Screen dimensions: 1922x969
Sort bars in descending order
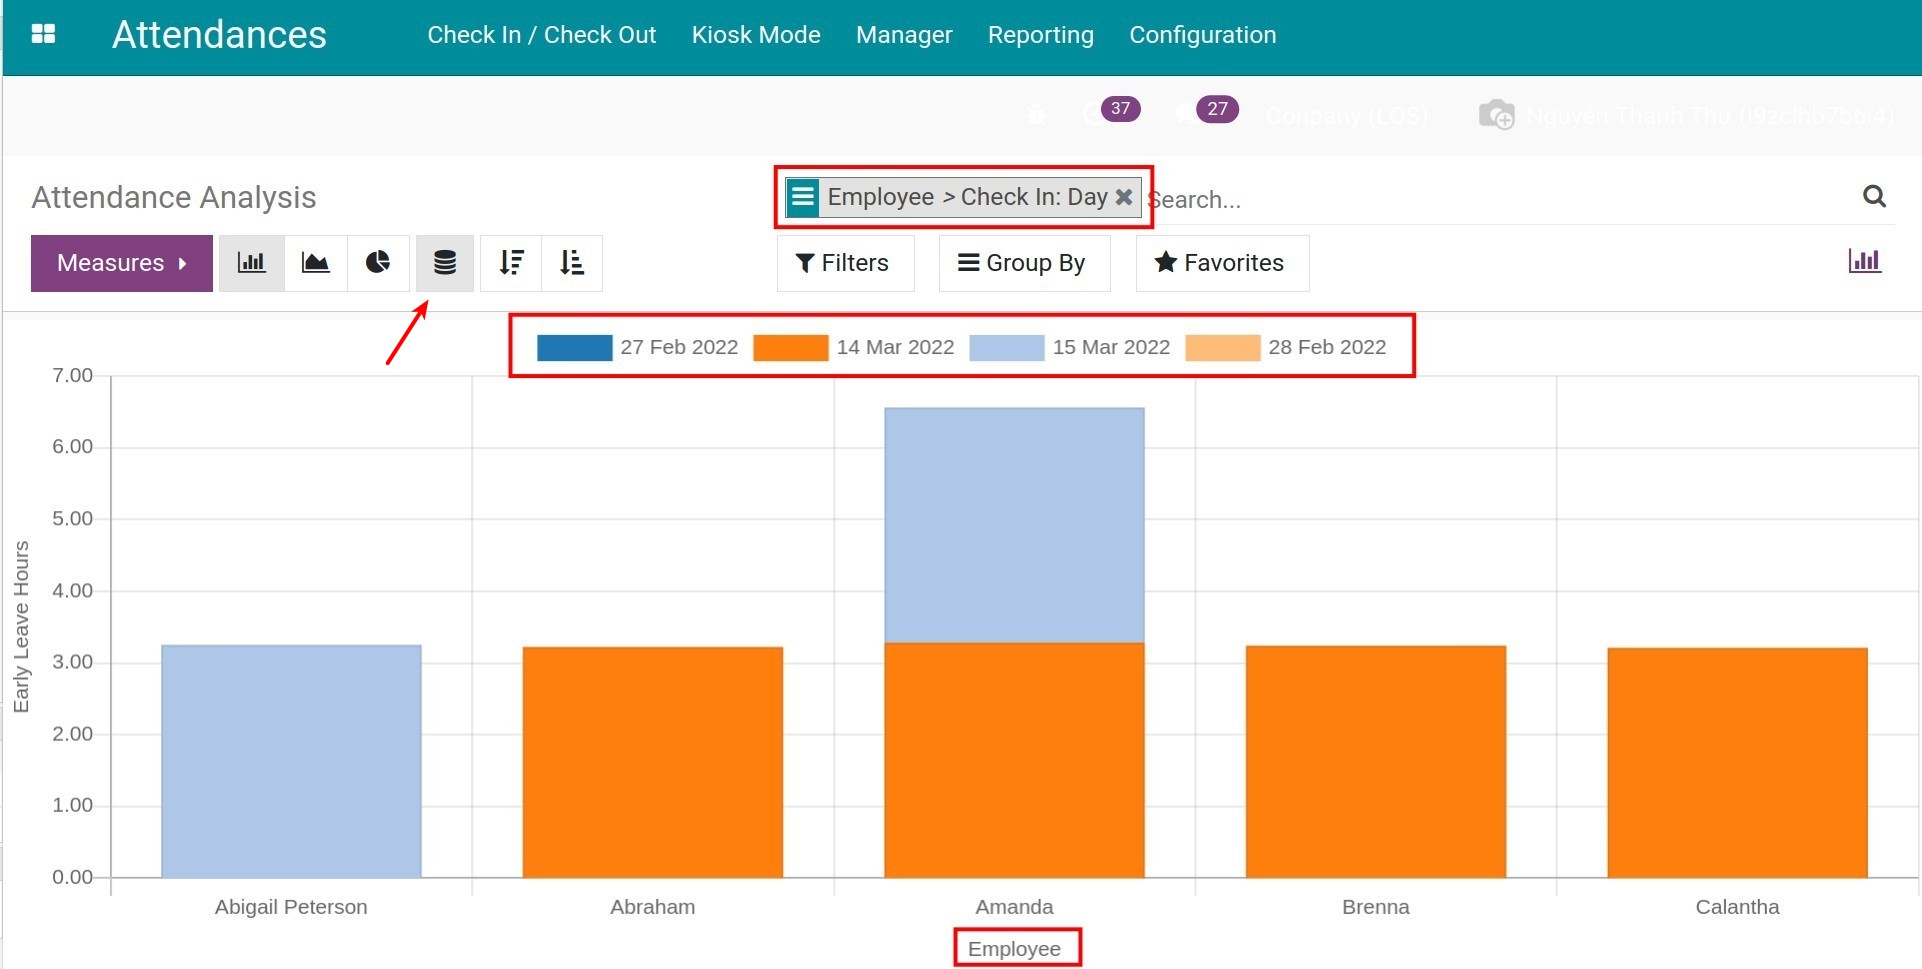(x=511, y=263)
